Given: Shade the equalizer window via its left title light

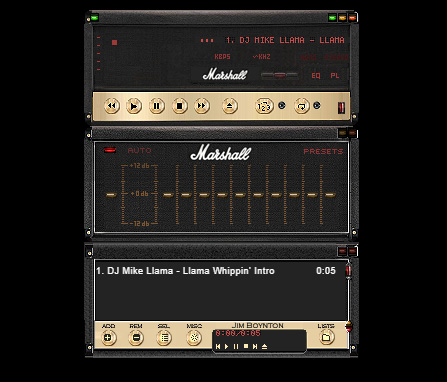Looking at the screenshot, I should (x=342, y=133).
